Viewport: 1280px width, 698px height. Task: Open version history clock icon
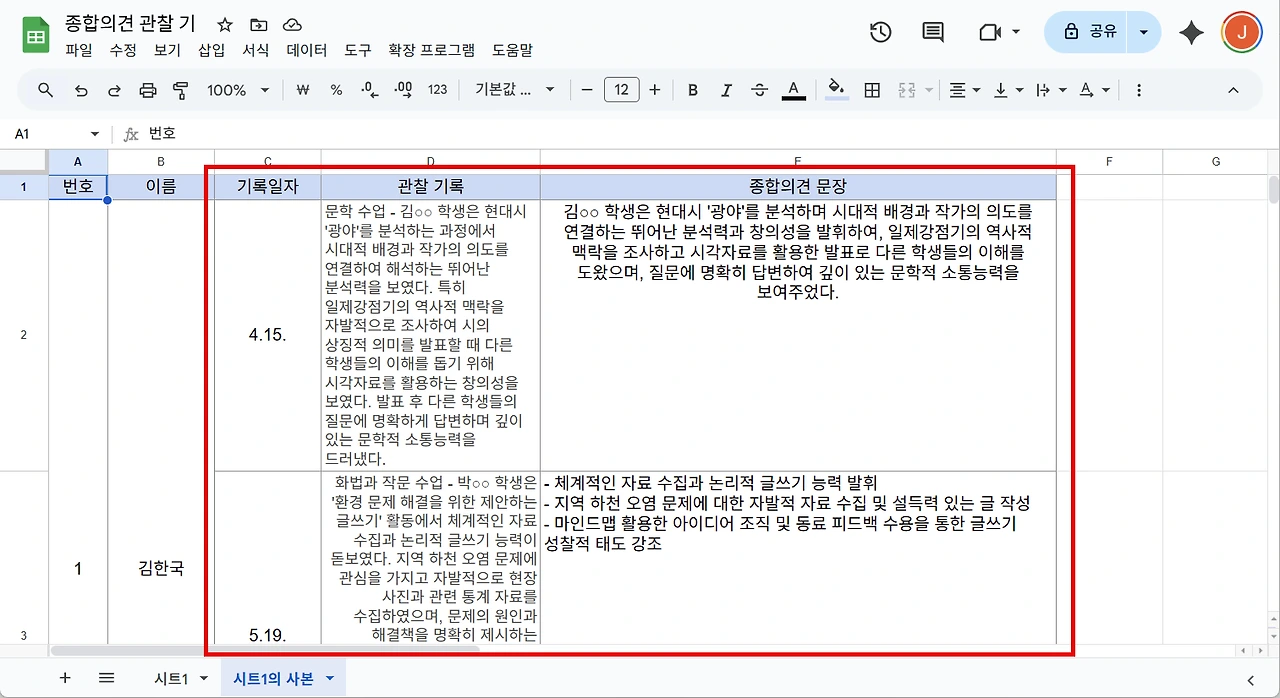tap(880, 32)
